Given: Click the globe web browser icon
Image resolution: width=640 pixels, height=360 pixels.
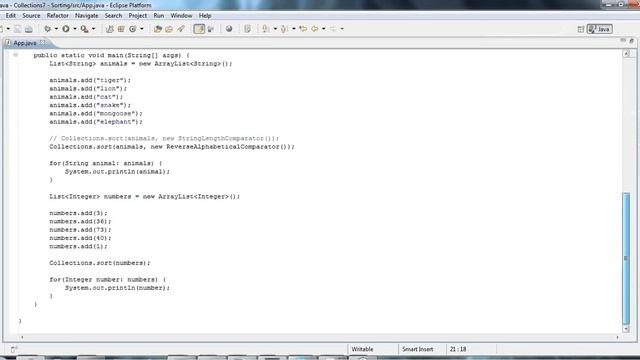Looking at the screenshot, I should [x=229, y=29].
